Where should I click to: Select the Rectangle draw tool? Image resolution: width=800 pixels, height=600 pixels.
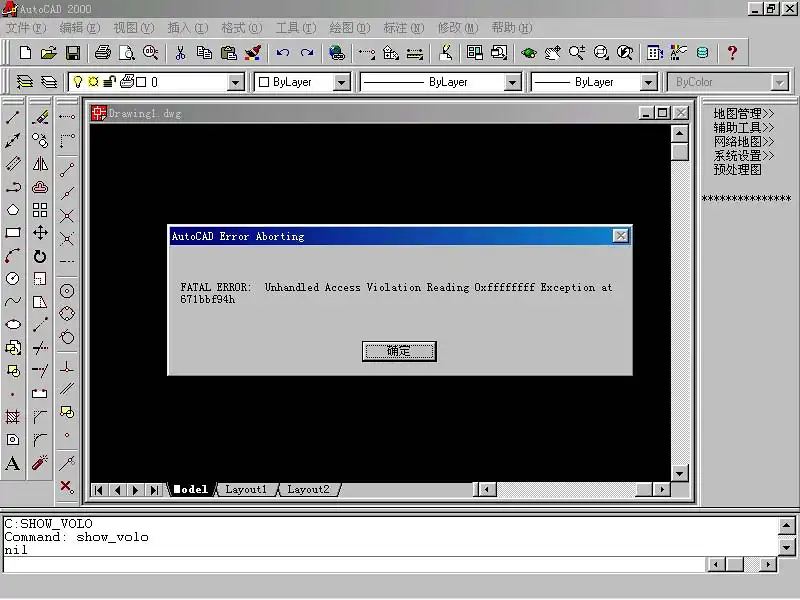13,233
